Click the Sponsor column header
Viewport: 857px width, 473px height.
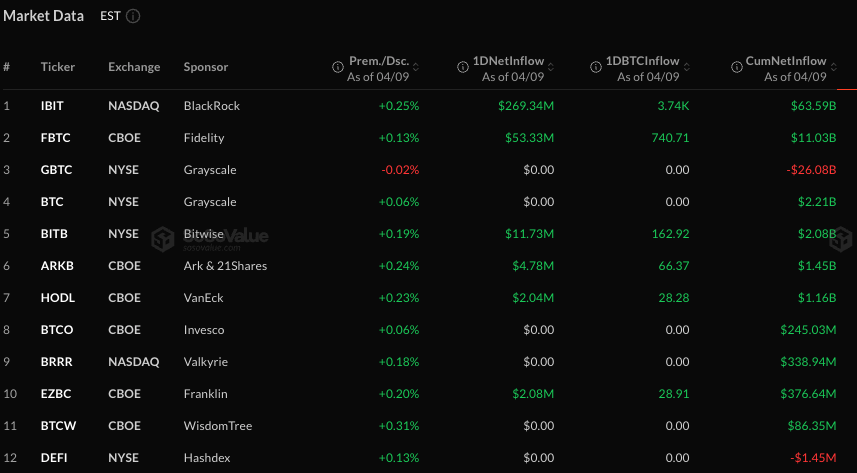206,67
